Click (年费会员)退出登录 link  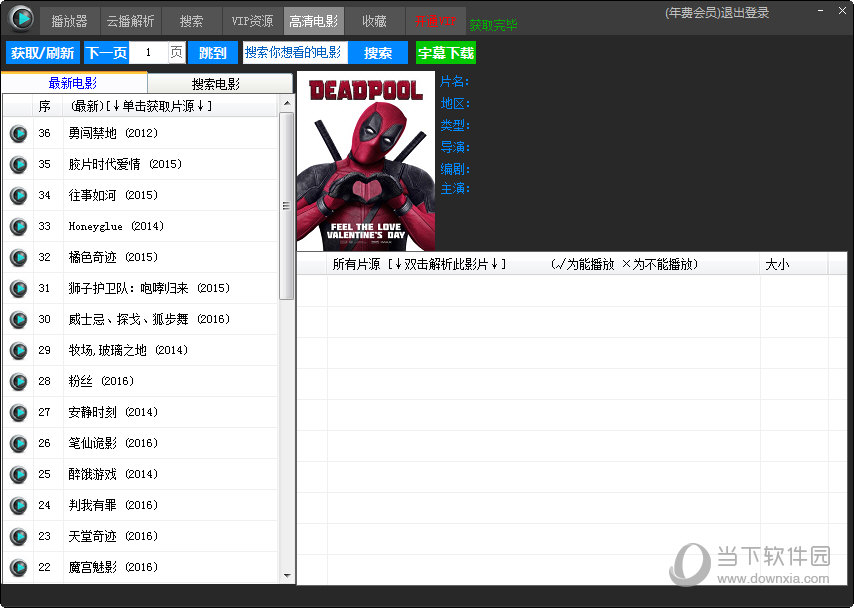click(x=717, y=13)
